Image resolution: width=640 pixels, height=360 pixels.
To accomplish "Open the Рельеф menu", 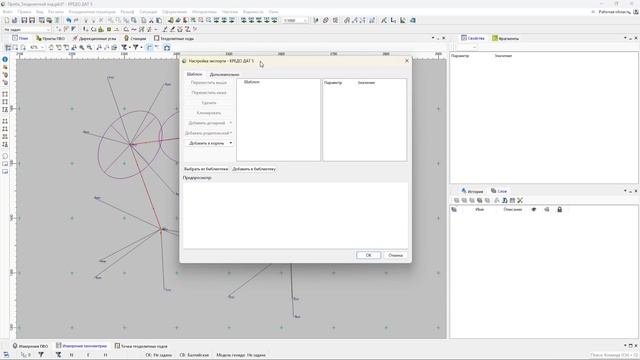I will pos(127,12).
